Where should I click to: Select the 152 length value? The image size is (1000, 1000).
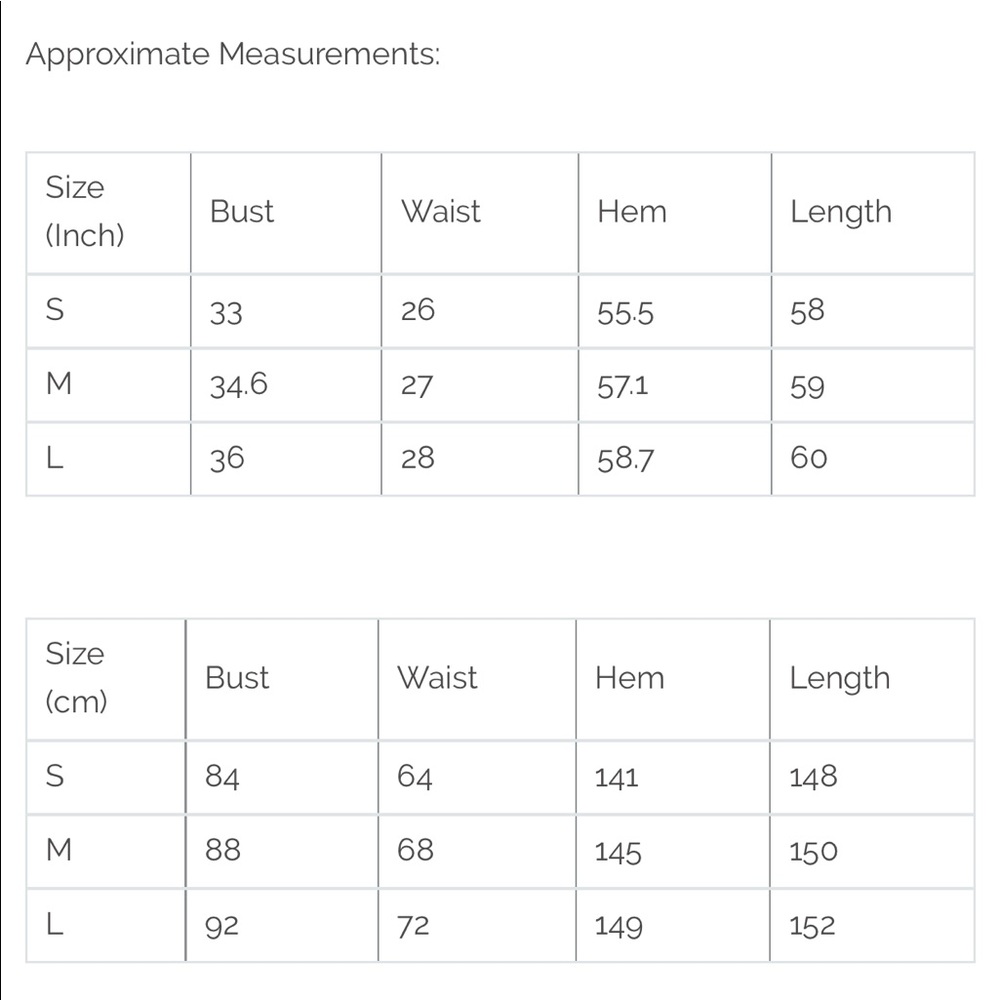point(812,926)
